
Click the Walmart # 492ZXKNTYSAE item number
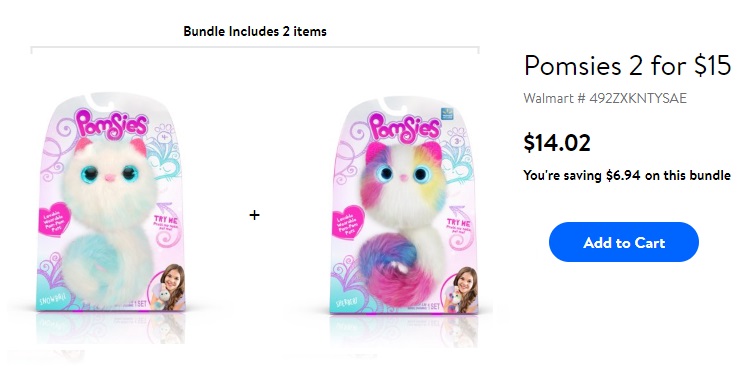coord(605,98)
